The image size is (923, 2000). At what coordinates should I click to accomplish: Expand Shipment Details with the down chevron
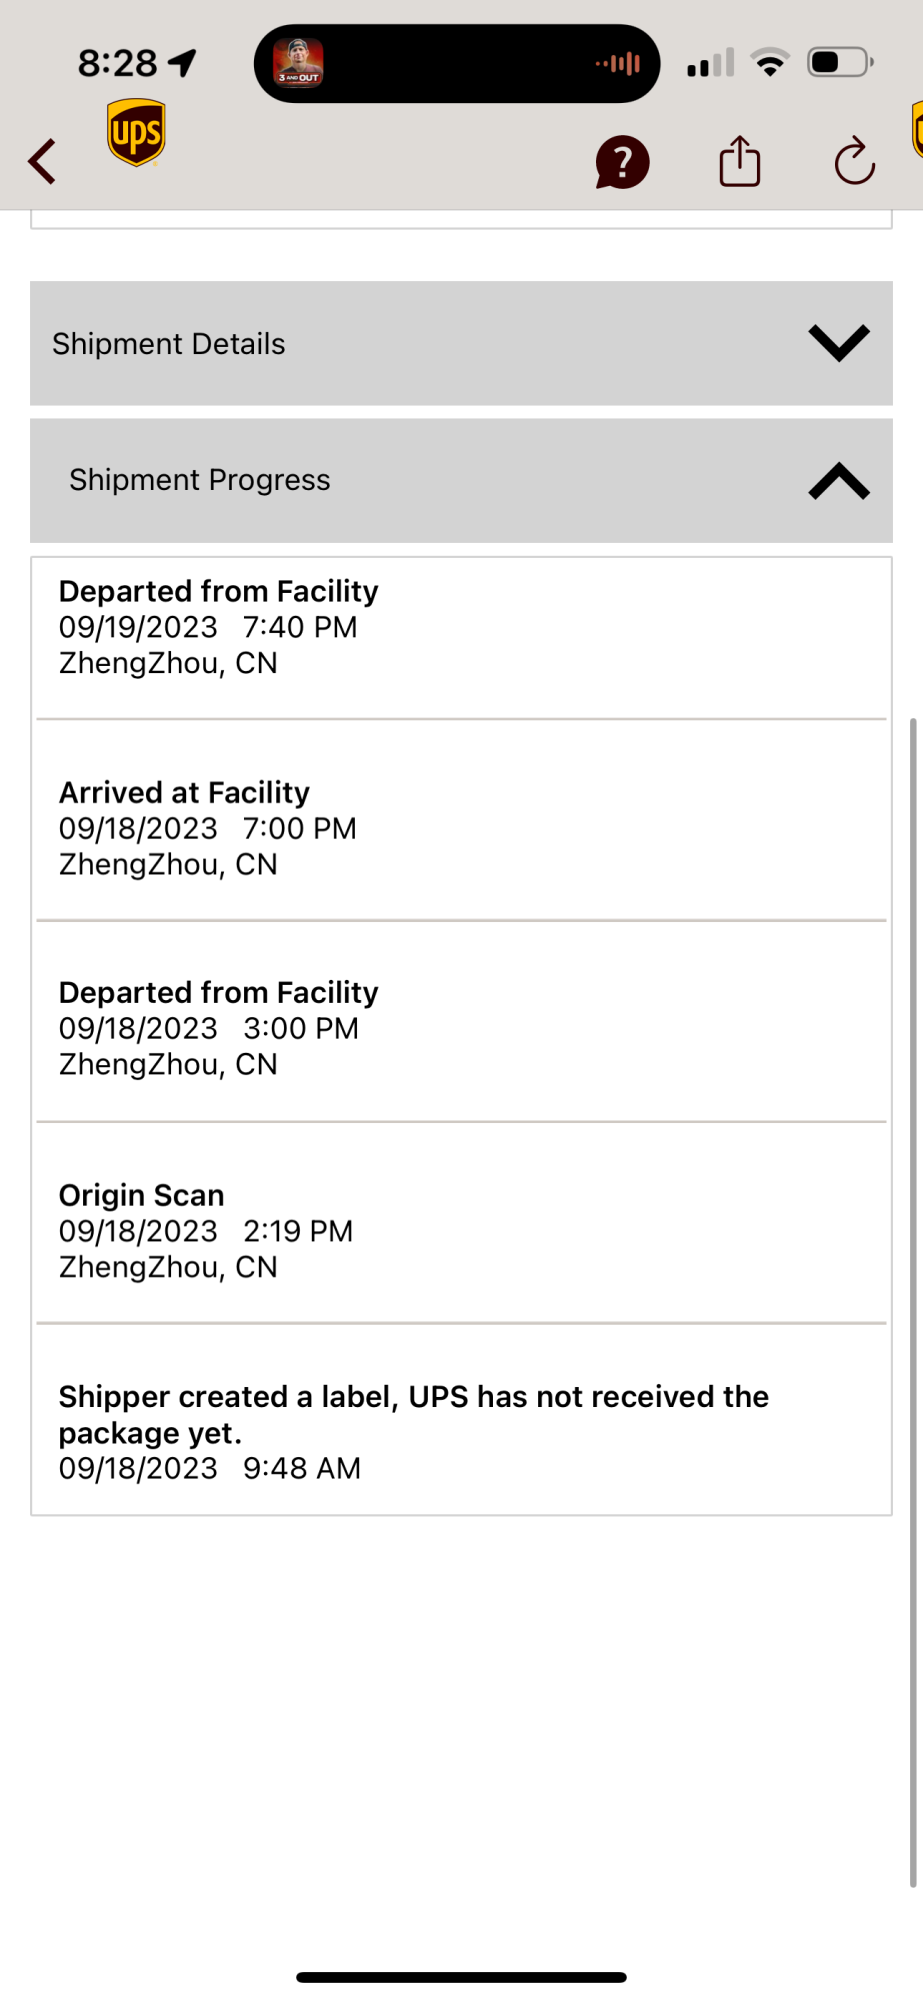[839, 343]
